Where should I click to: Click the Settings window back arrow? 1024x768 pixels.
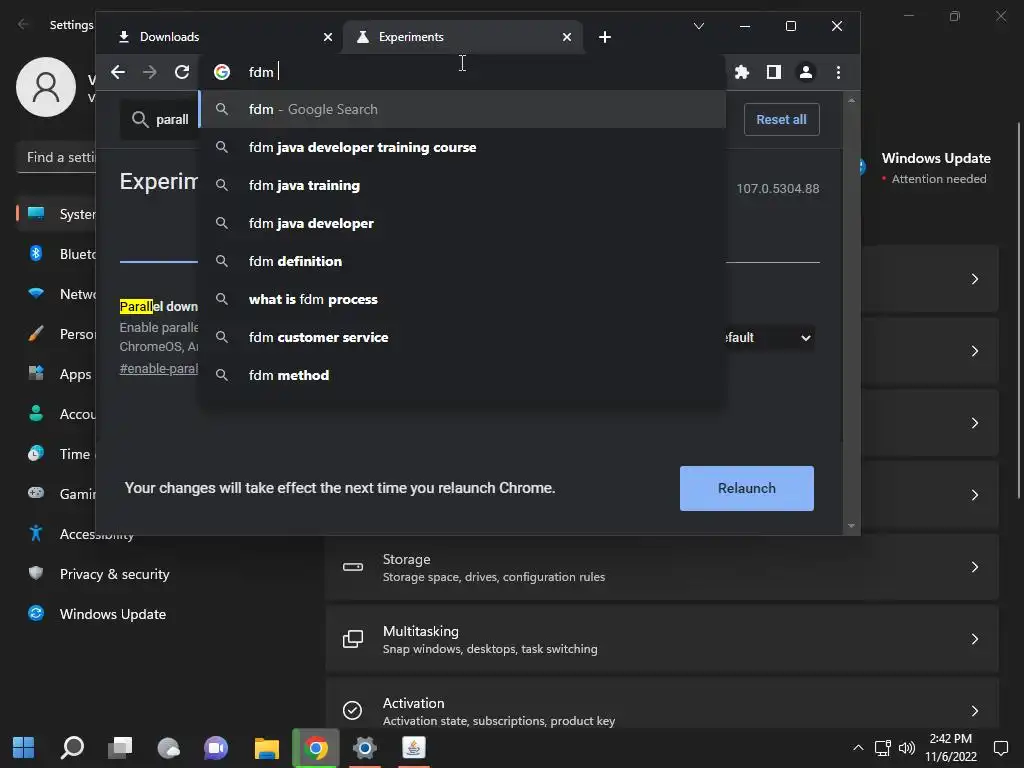point(23,25)
